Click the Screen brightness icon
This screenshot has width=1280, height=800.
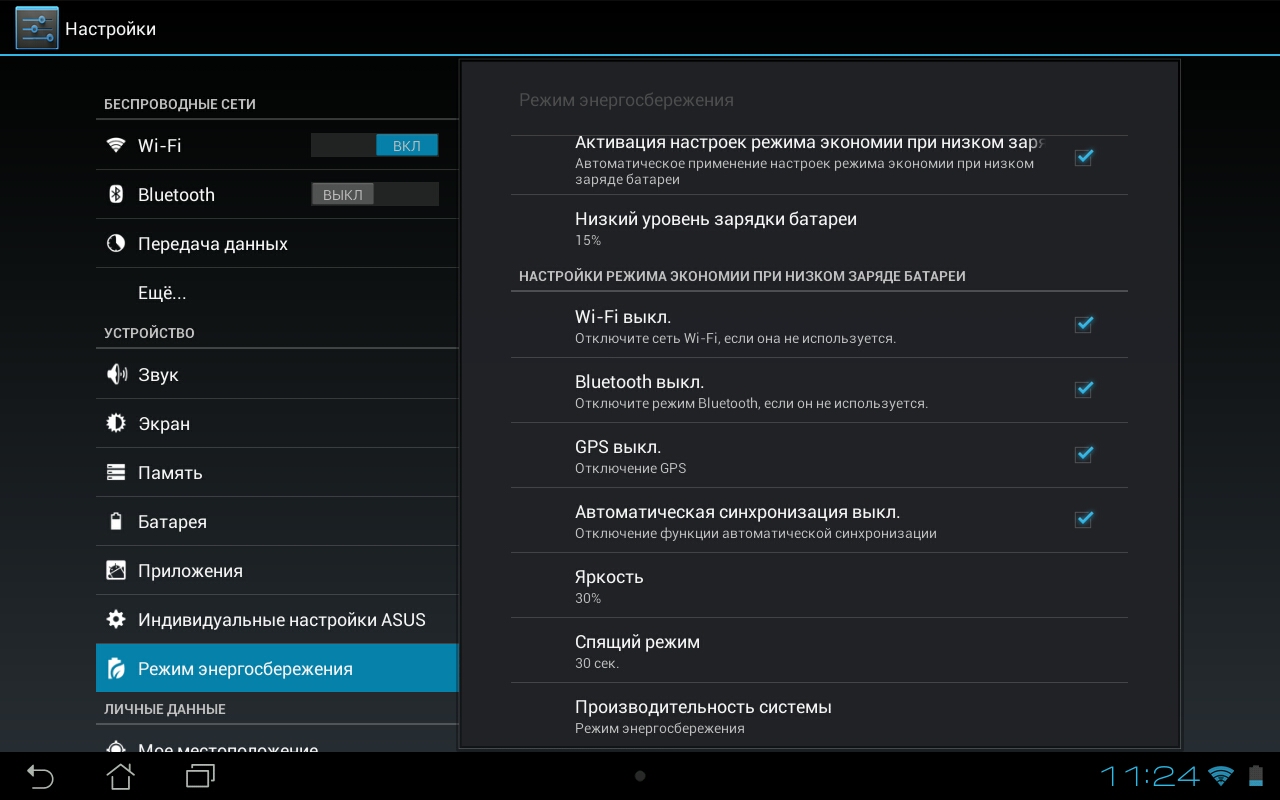click(116, 423)
